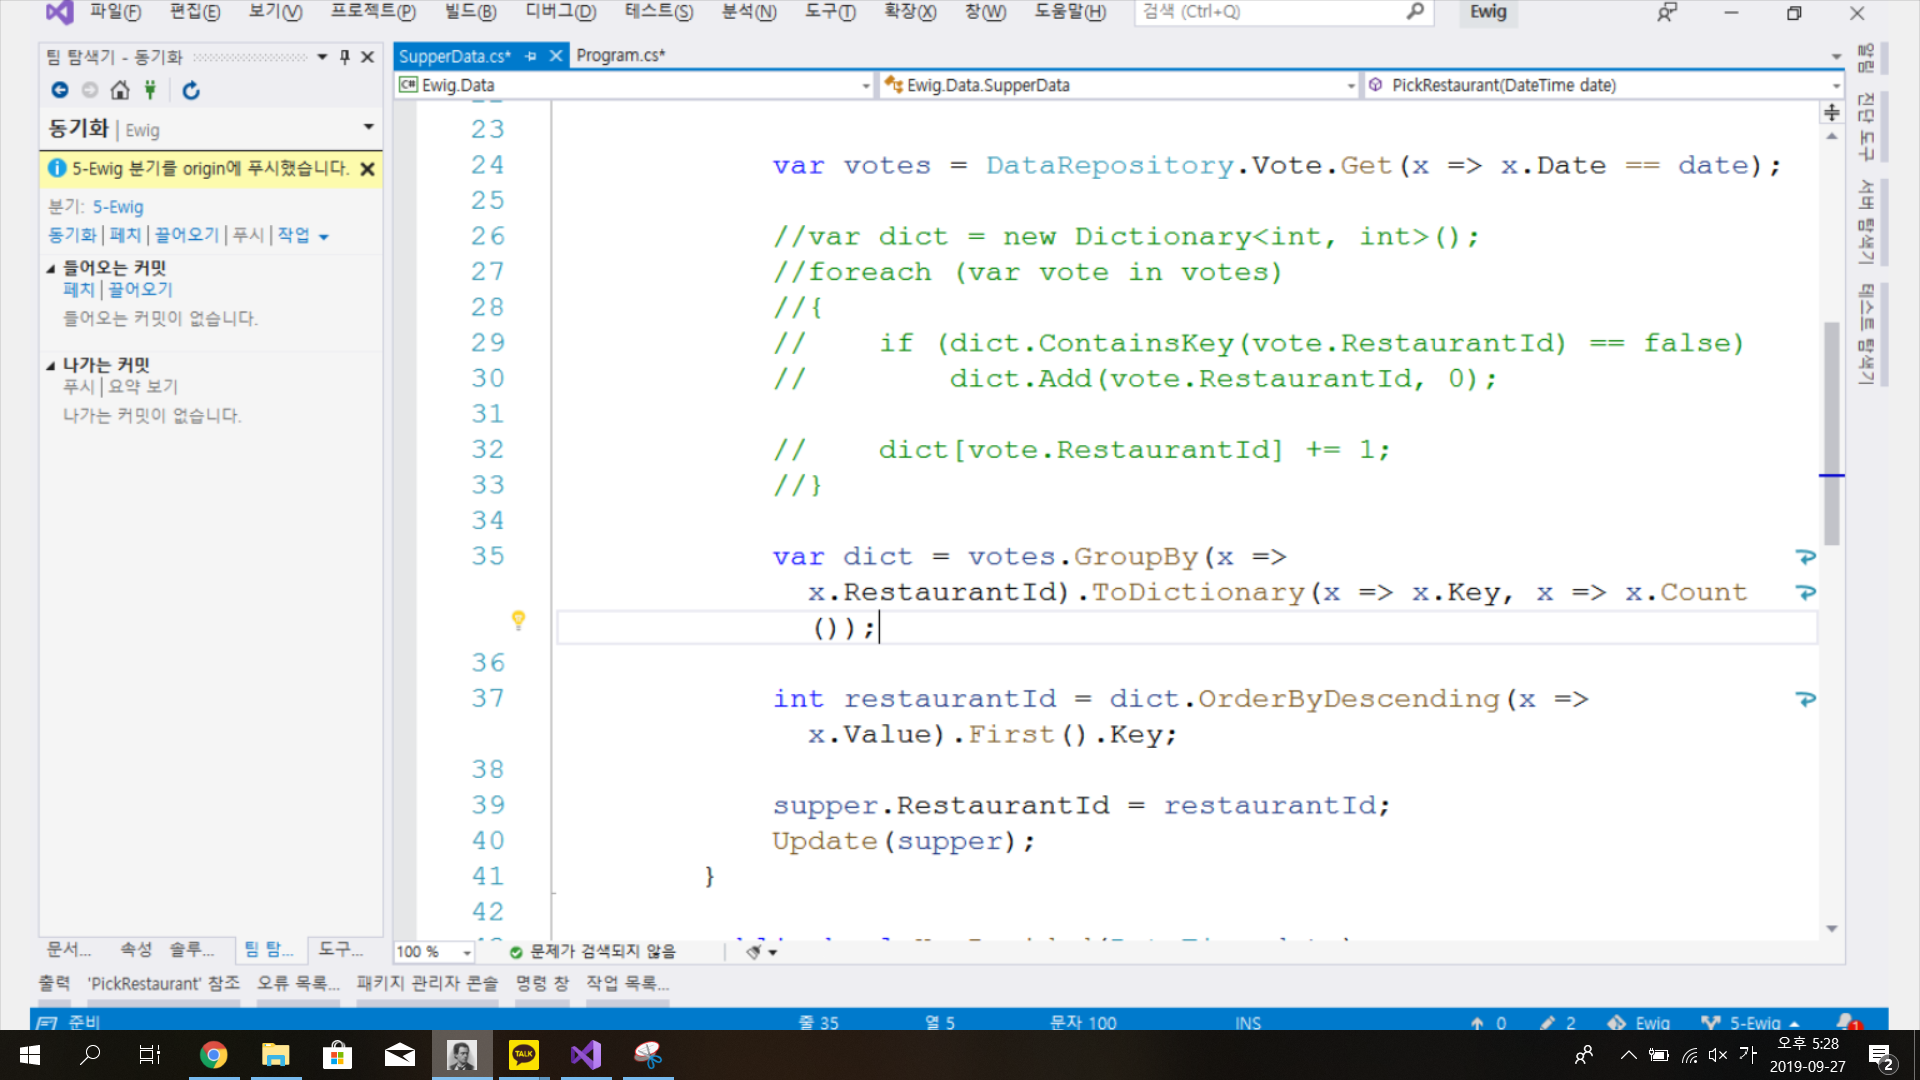Toggle pin on Team Explorer panel
Image resolution: width=1920 pixels, height=1080 pixels.
pyautogui.click(x=345, y=57)
